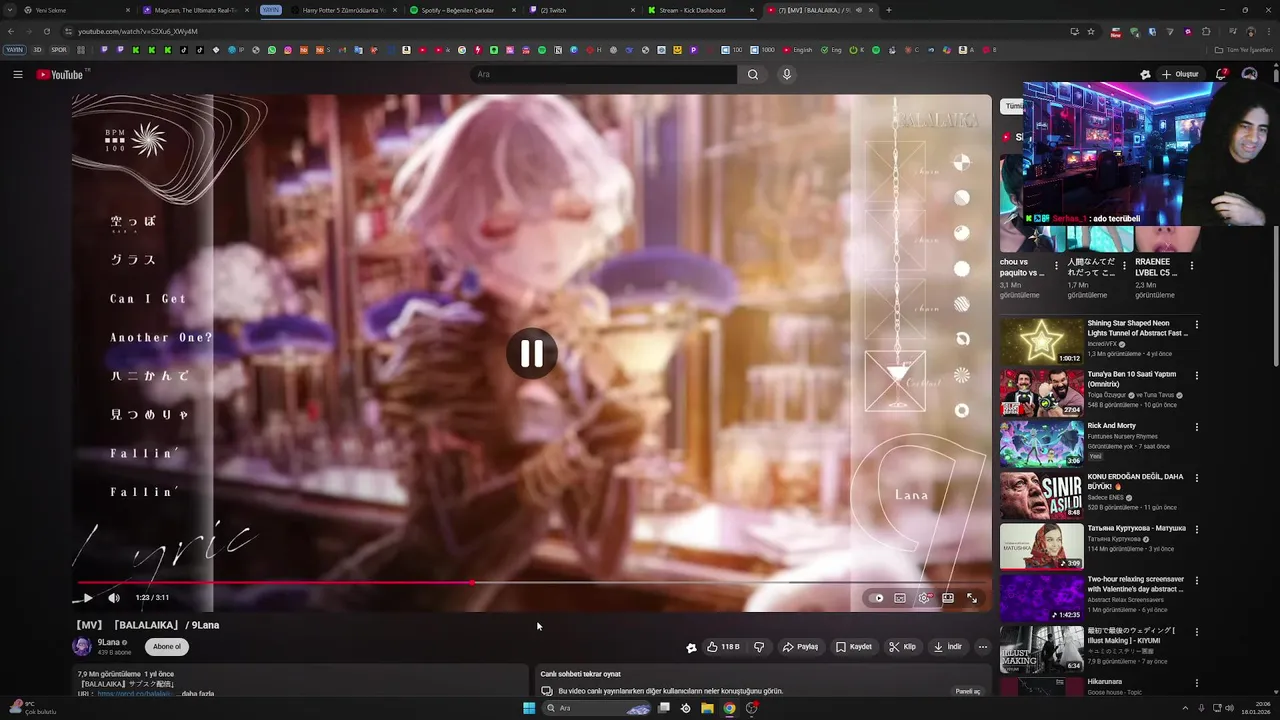Screen dimensions: 1280x720
Task: Go back with browser back arrow
Action: (11, 31)
